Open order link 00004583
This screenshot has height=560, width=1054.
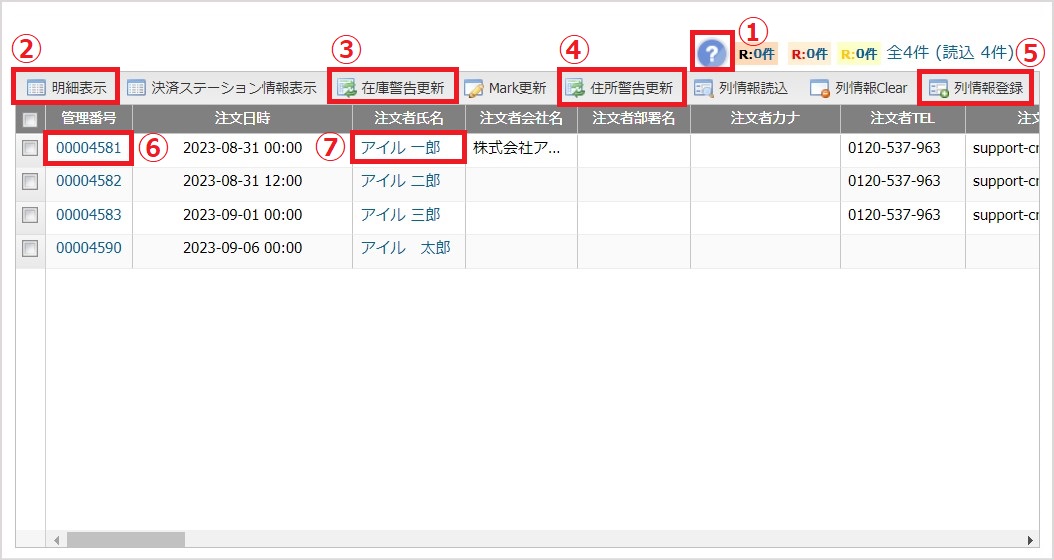coord(89,214)
